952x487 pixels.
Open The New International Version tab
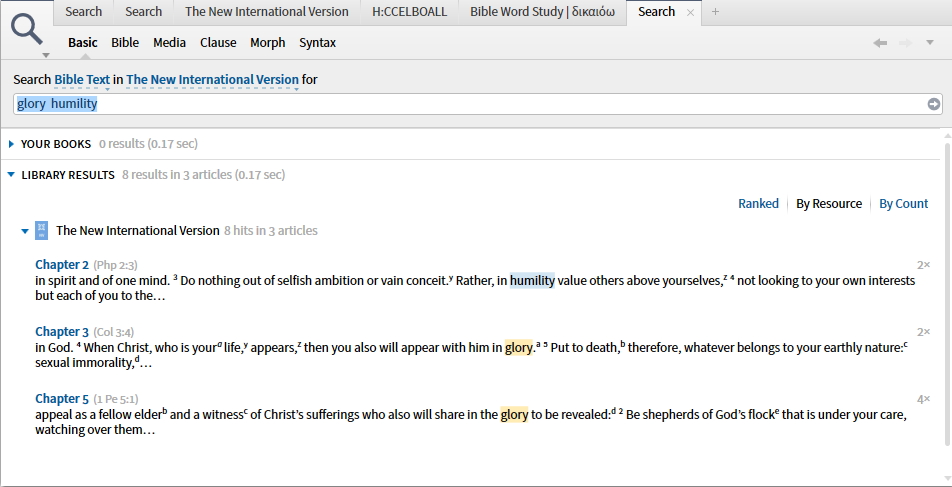click(267, 12)
